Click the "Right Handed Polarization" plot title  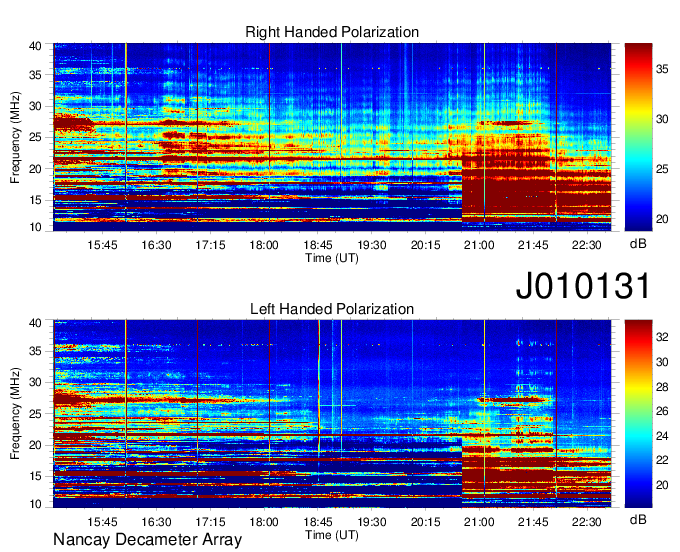[332, 32]
